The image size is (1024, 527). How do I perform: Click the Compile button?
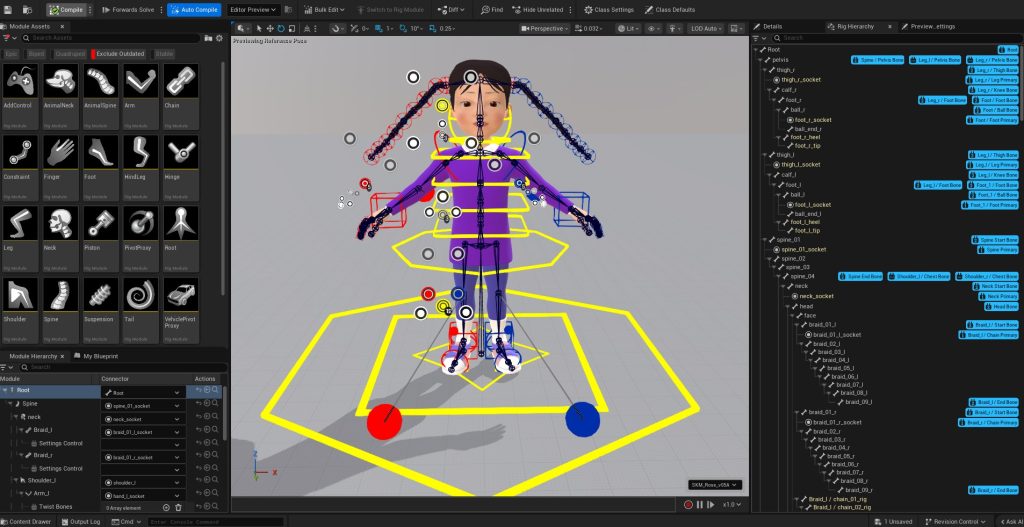tap(67, 9)
